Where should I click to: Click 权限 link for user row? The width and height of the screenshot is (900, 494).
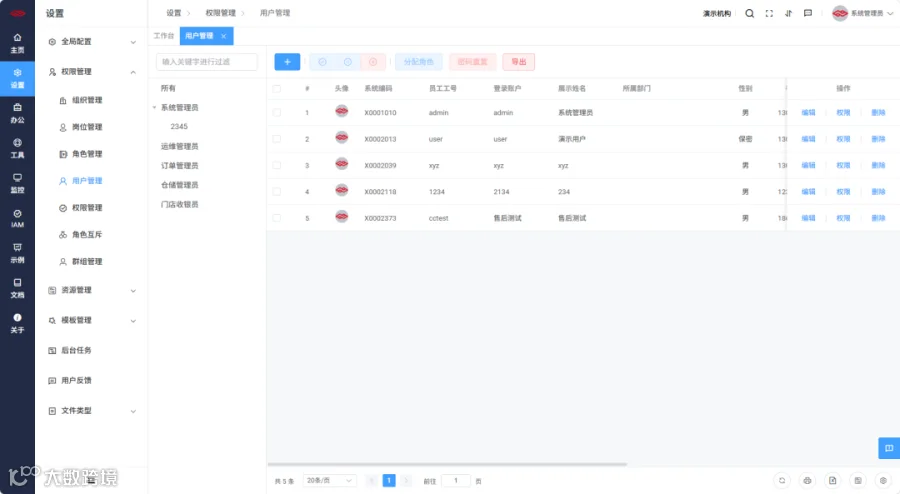tap(843, 139)
